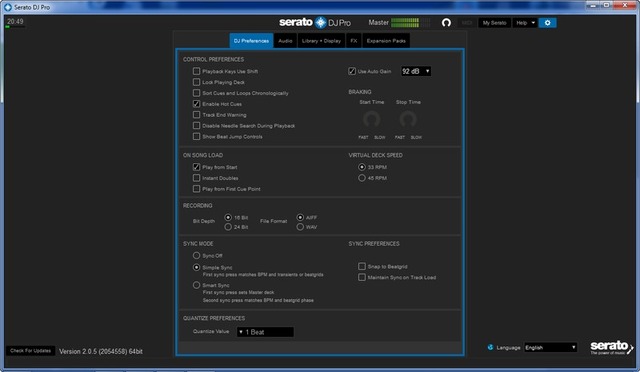640x372 pixels.
Task: Uncheck Use Auto Gain
Action: point(352,71)
